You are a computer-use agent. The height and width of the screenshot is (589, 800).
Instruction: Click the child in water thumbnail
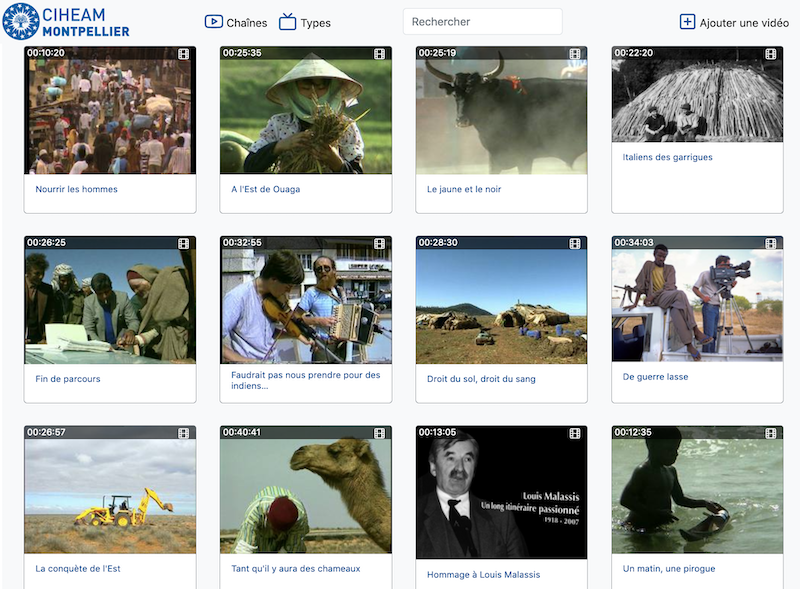[x=697, y=490]
